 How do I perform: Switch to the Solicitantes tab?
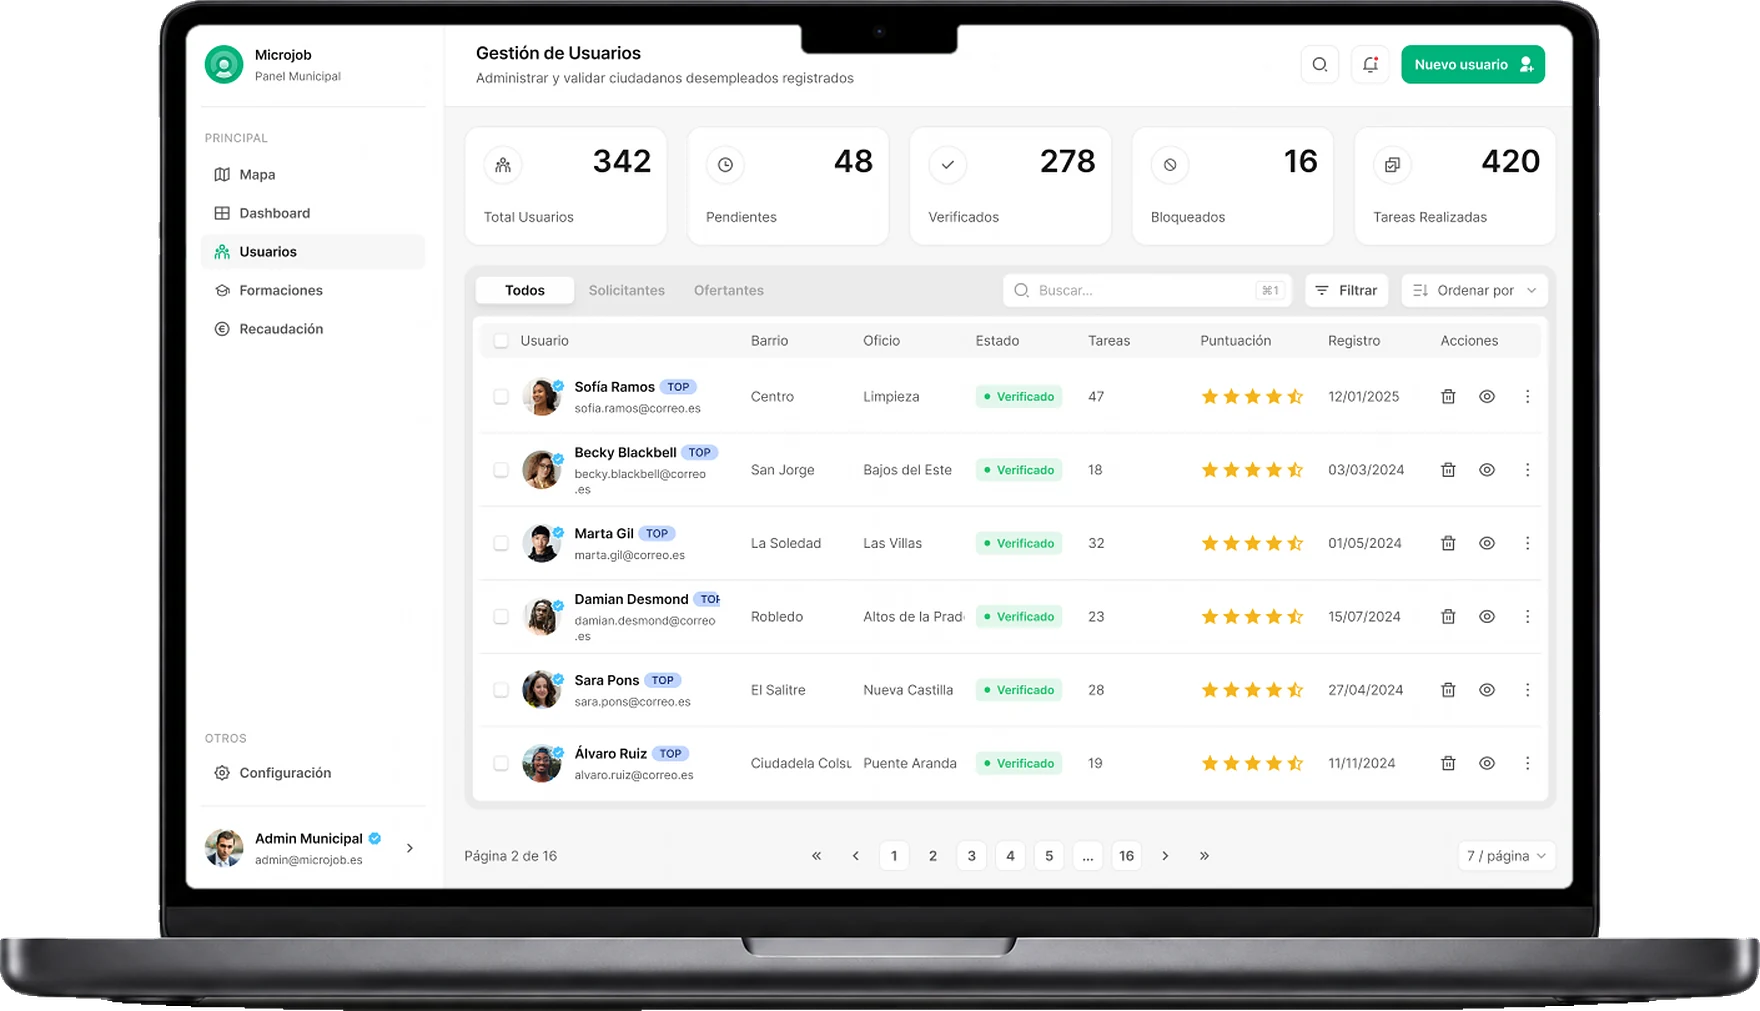(627, 290)
